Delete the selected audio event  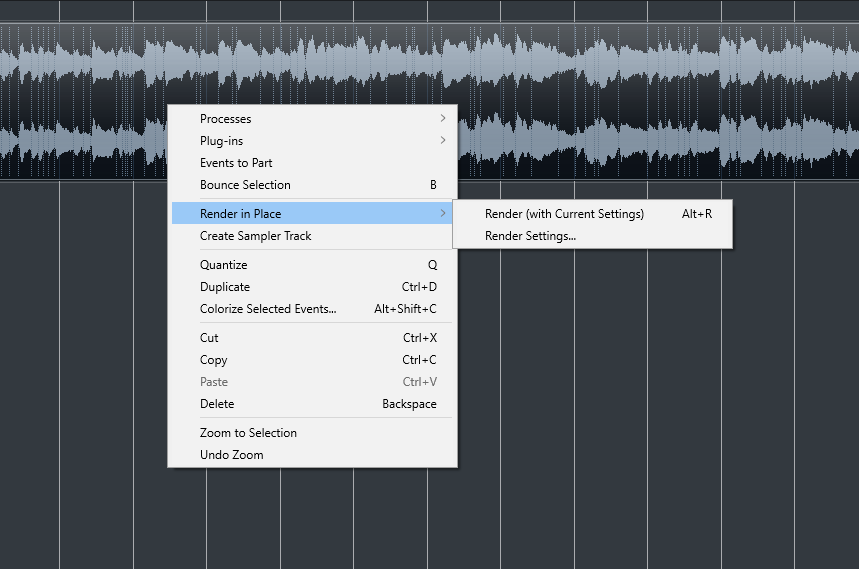[x=217, y=404]
